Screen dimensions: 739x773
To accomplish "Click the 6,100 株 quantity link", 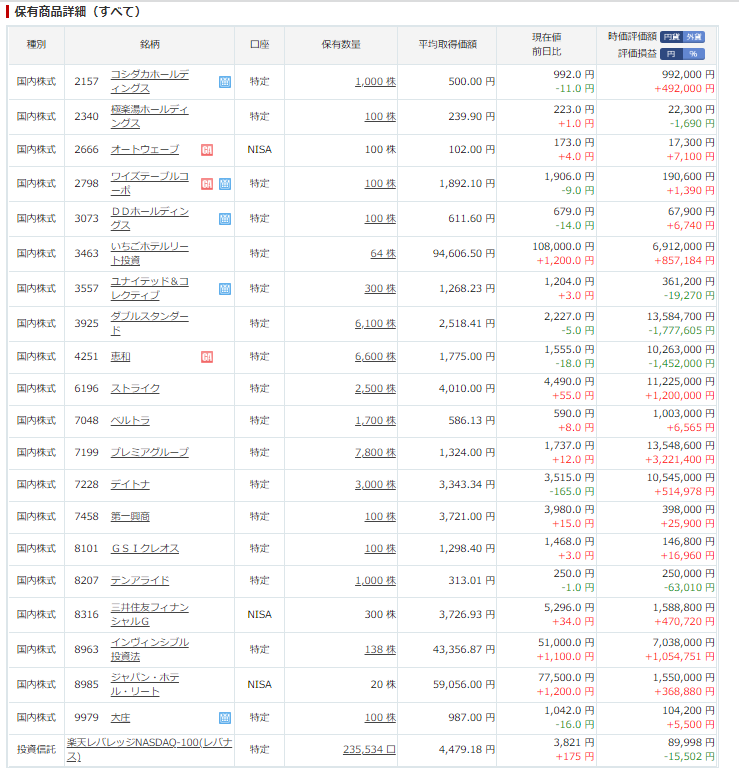I will pos(375,323).
